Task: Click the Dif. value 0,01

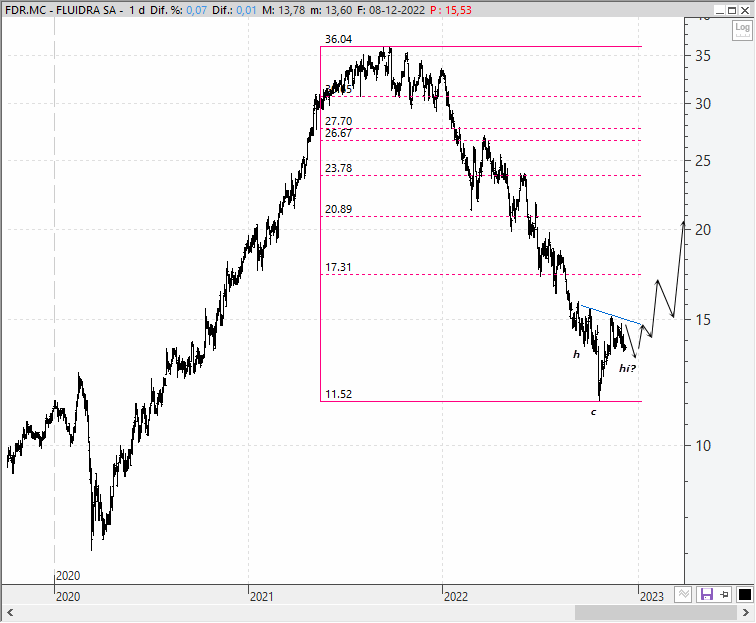Action: pyautogui.click(x=246, y=10)
